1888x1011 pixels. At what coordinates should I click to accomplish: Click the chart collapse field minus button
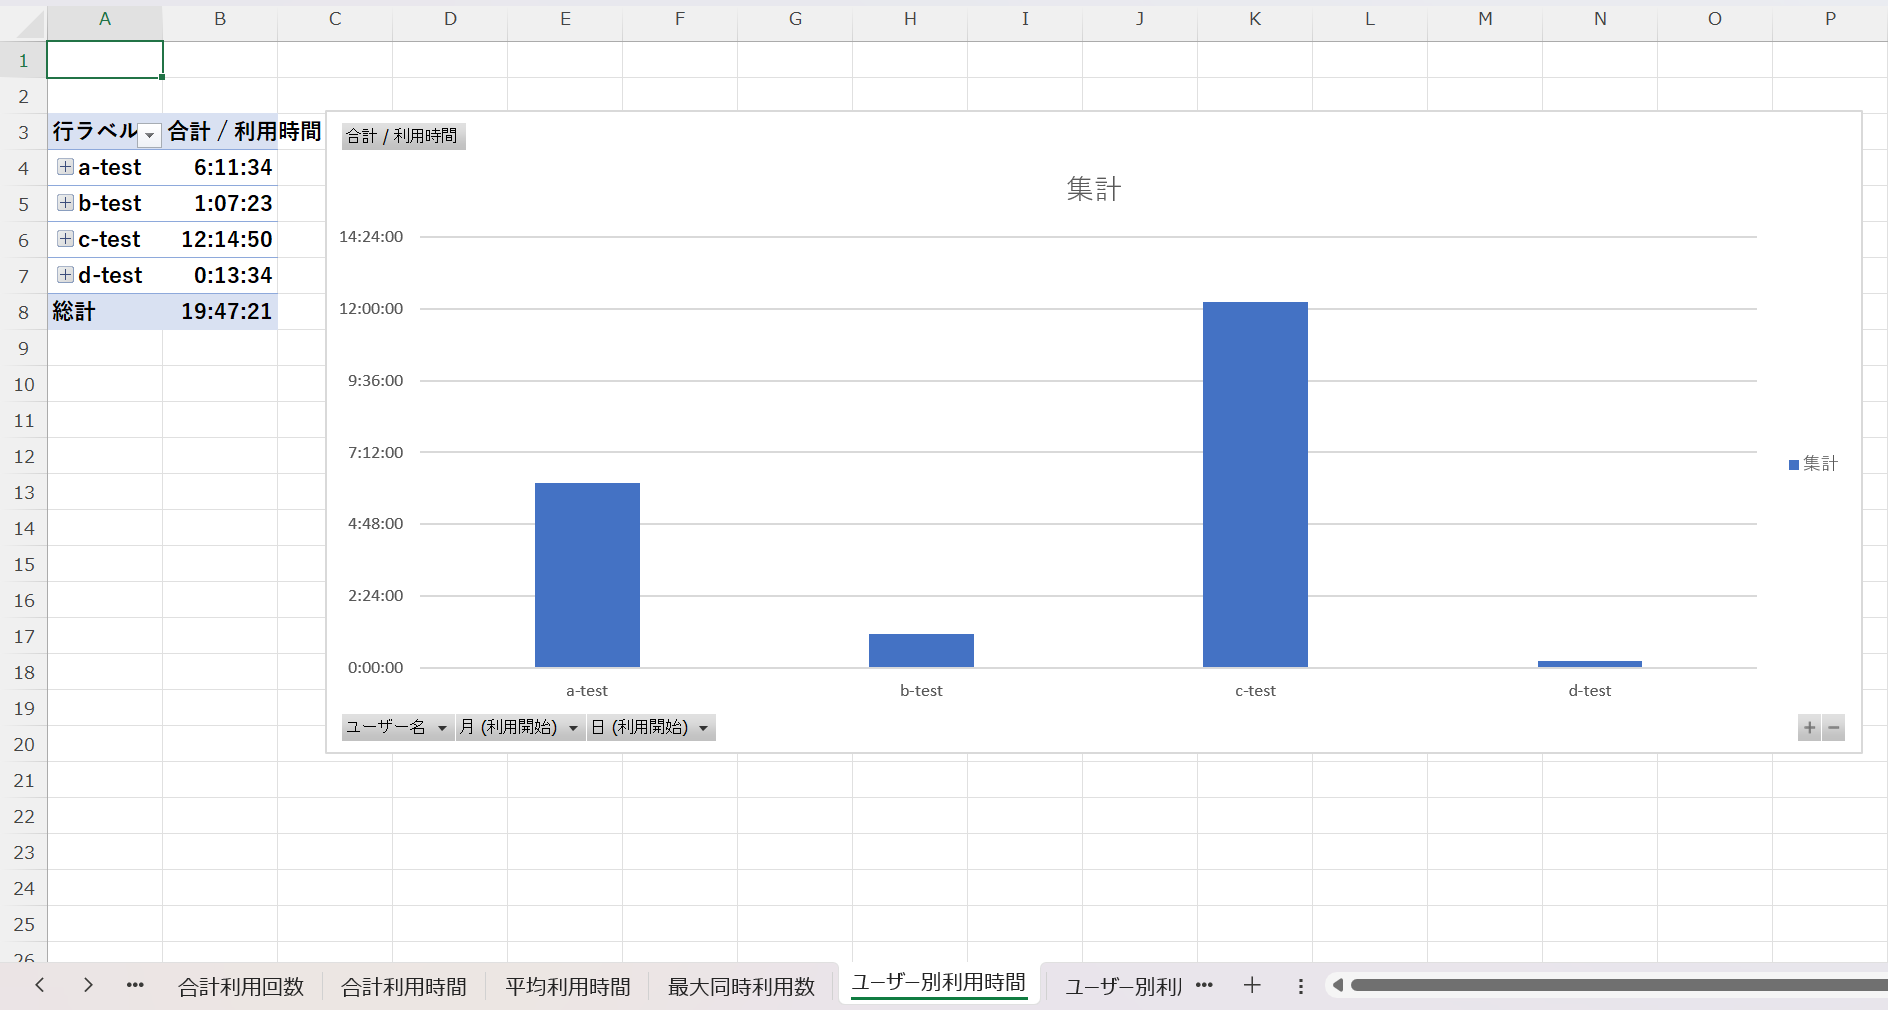click(1833, 728)
